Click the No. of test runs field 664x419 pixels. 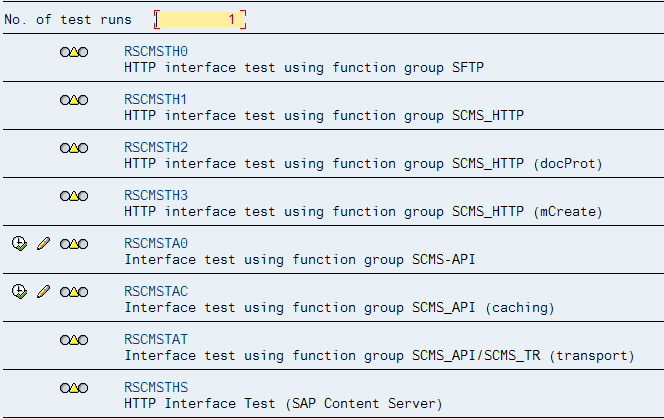click(200, 19)
